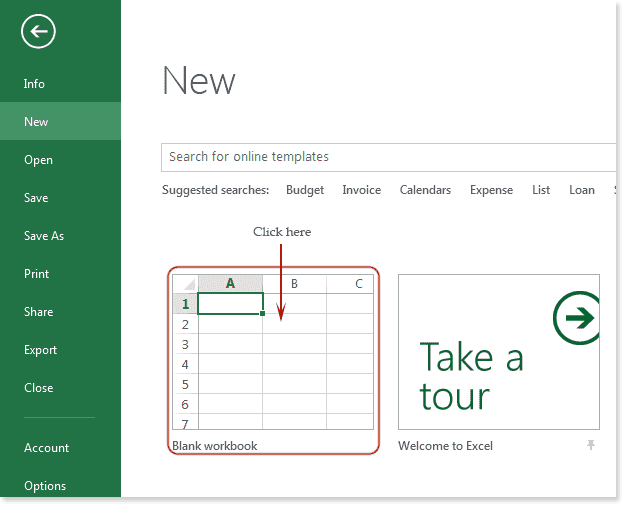
Task: Click the Welcome to Excel label
Action: 445,446
